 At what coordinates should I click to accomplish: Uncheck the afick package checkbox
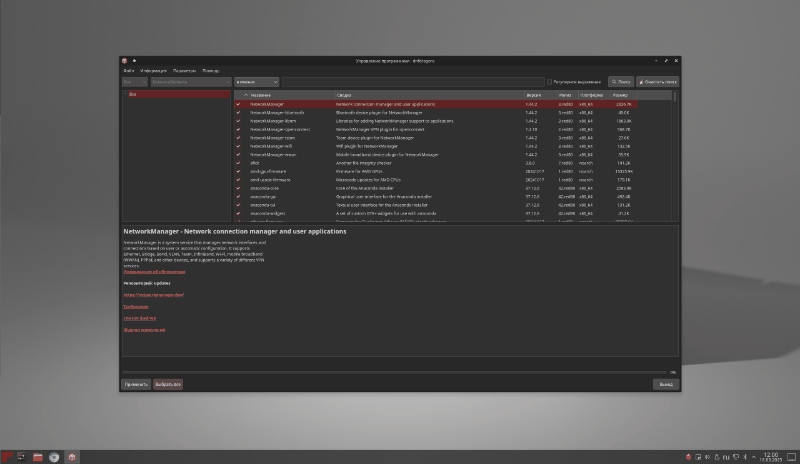pos(238,163)
